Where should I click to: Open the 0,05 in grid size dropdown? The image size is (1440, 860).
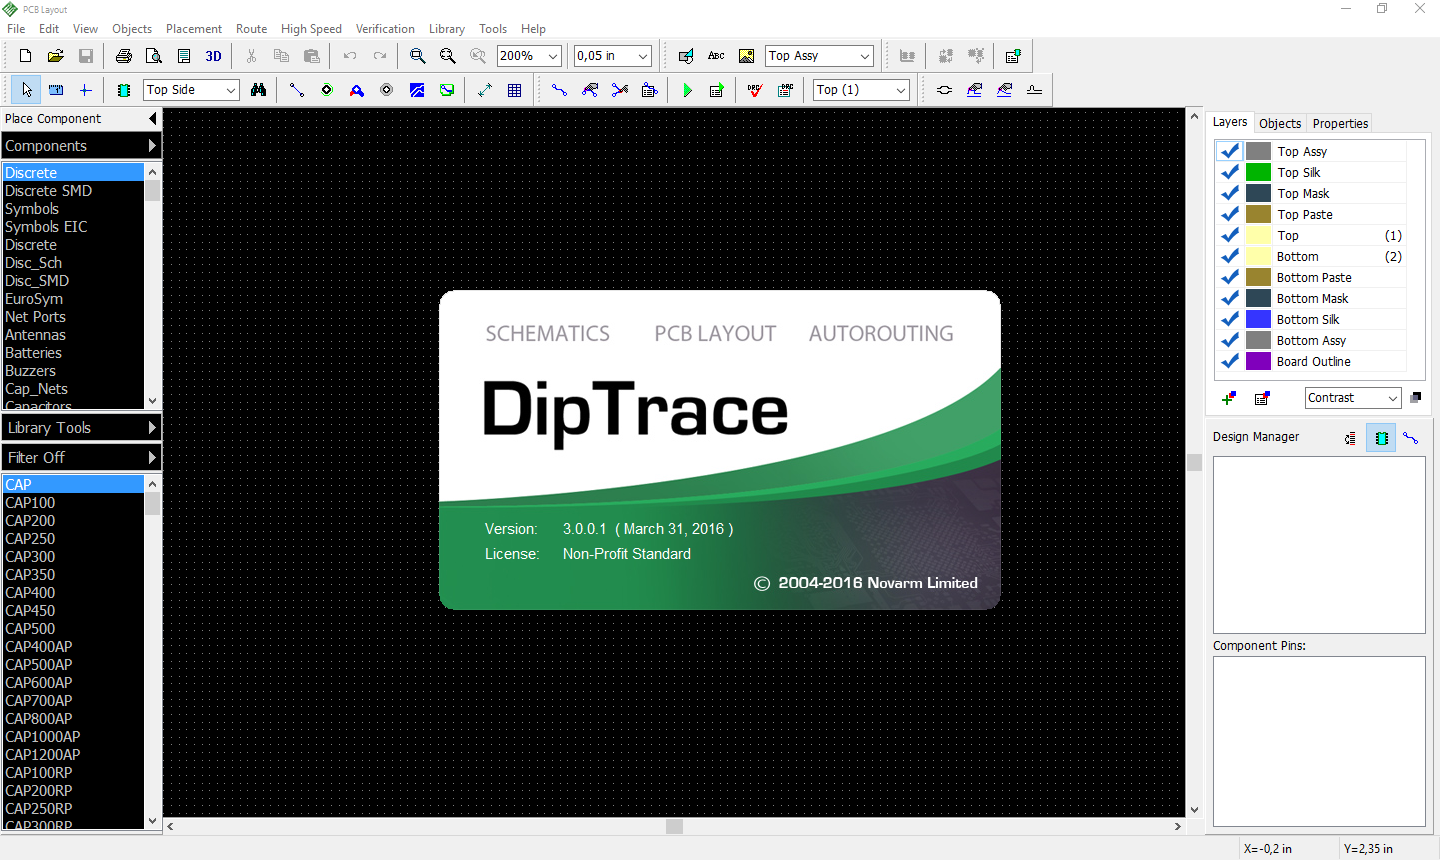(x=643, y=56)
